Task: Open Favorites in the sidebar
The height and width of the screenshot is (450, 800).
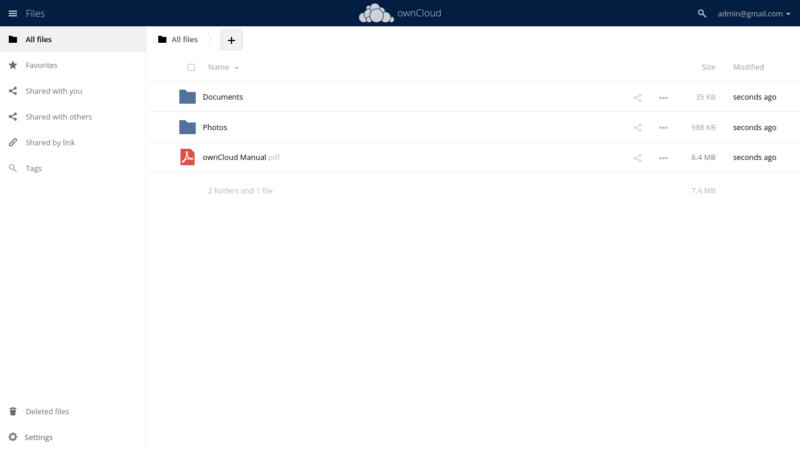Action: (41, 65)
